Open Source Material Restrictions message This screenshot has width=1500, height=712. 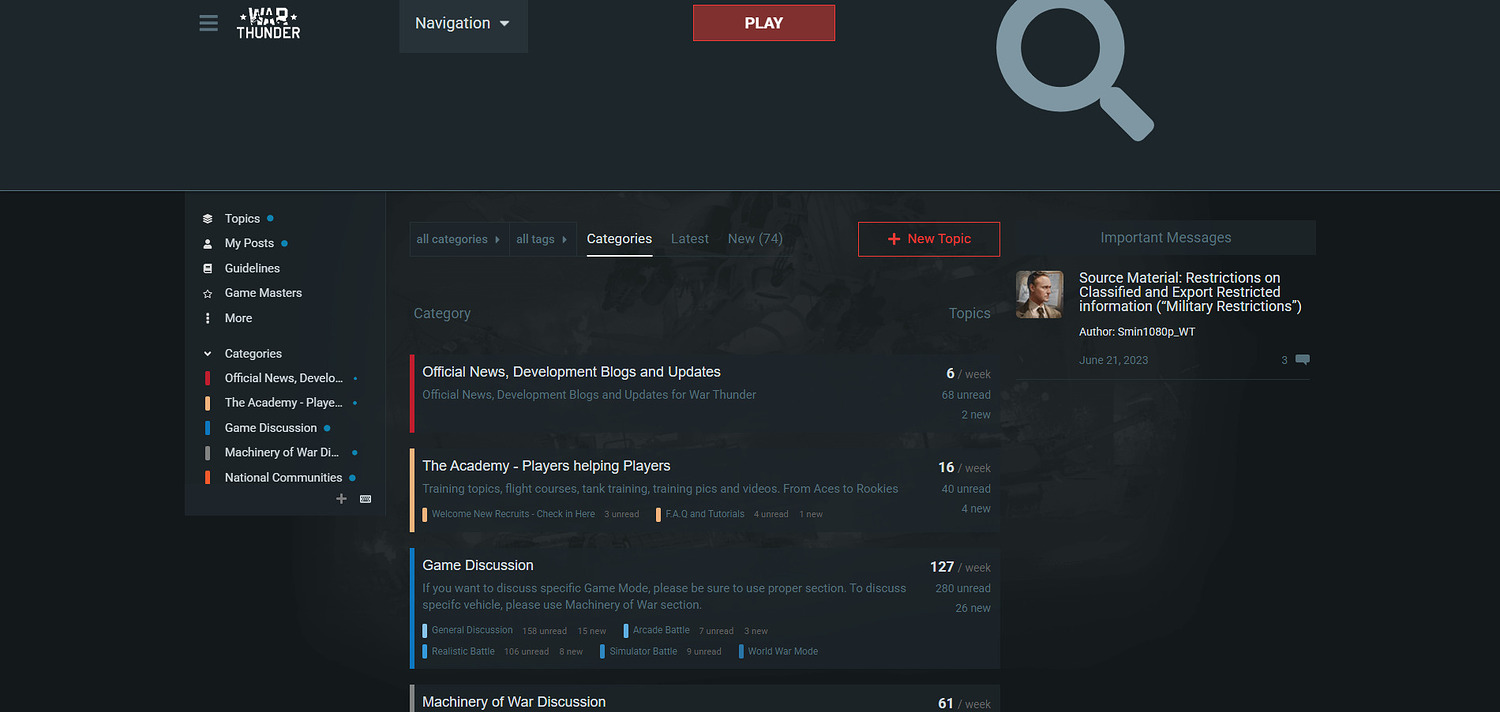(x=1190, y=292)
